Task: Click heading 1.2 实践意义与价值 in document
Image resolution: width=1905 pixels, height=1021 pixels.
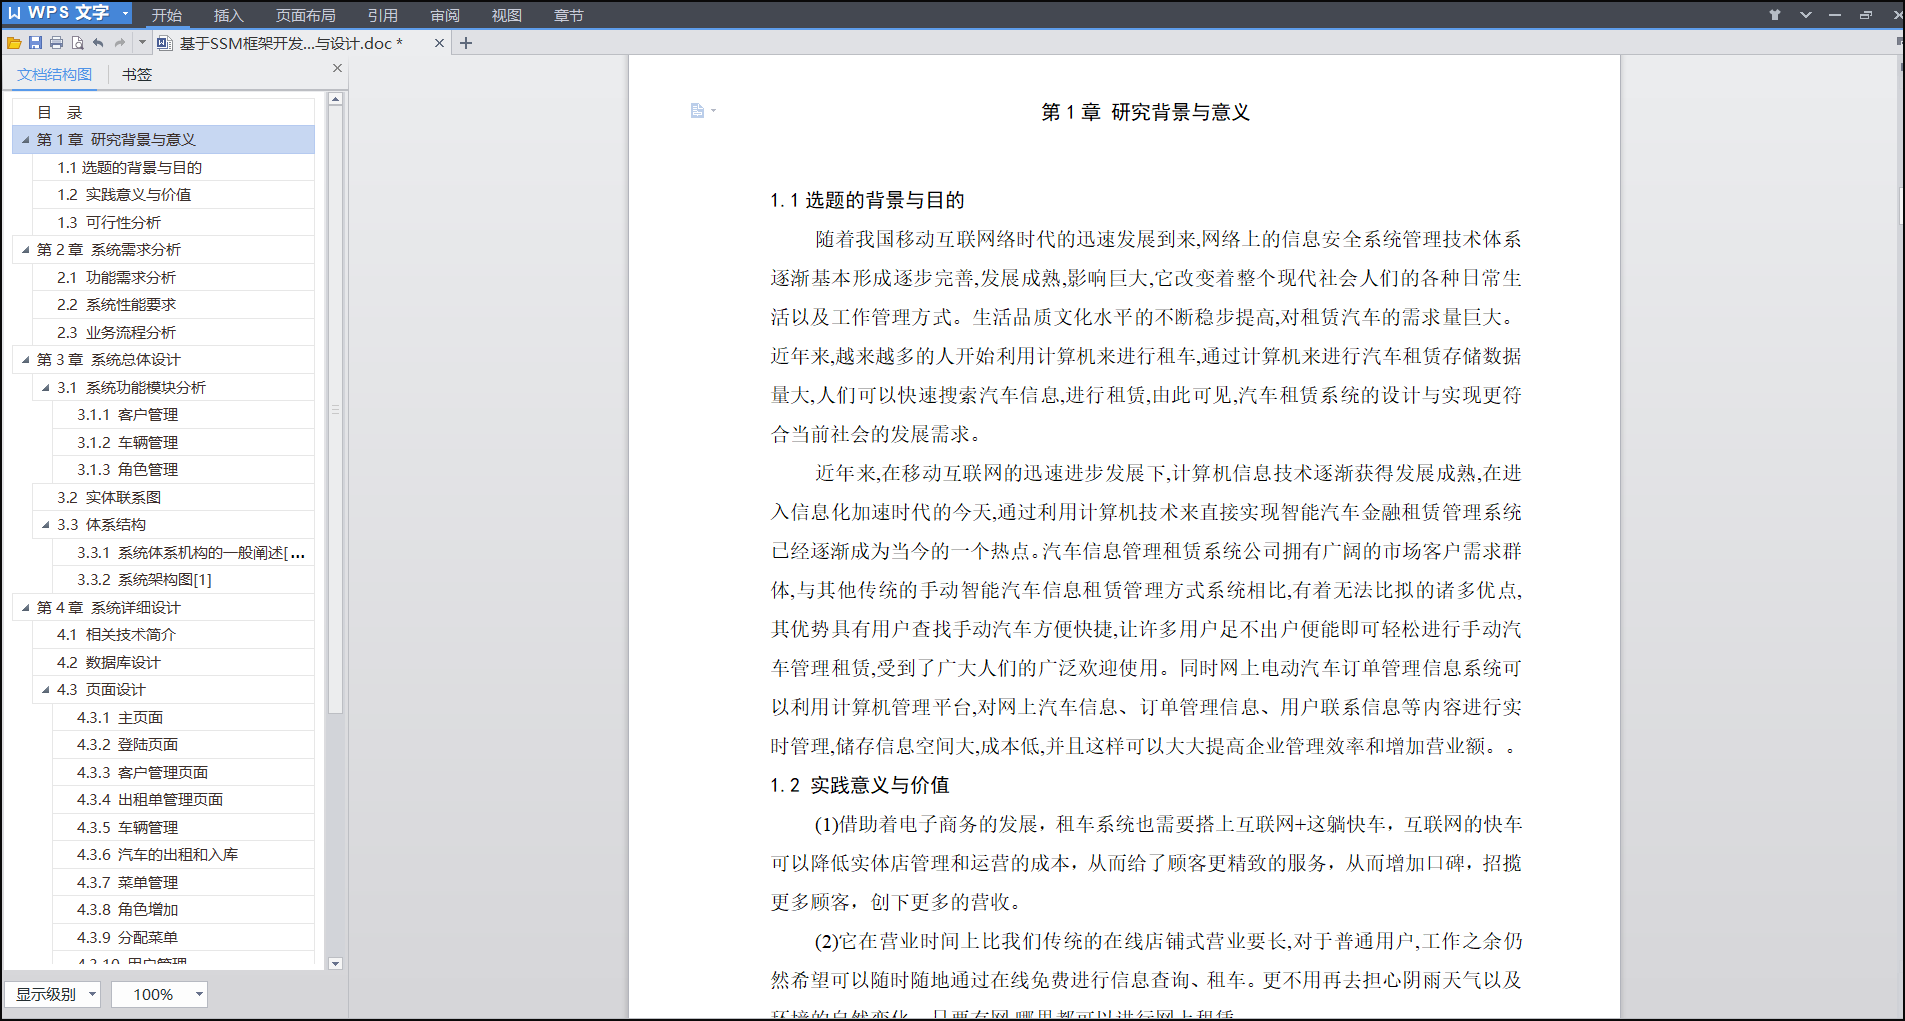Action: 860,785
